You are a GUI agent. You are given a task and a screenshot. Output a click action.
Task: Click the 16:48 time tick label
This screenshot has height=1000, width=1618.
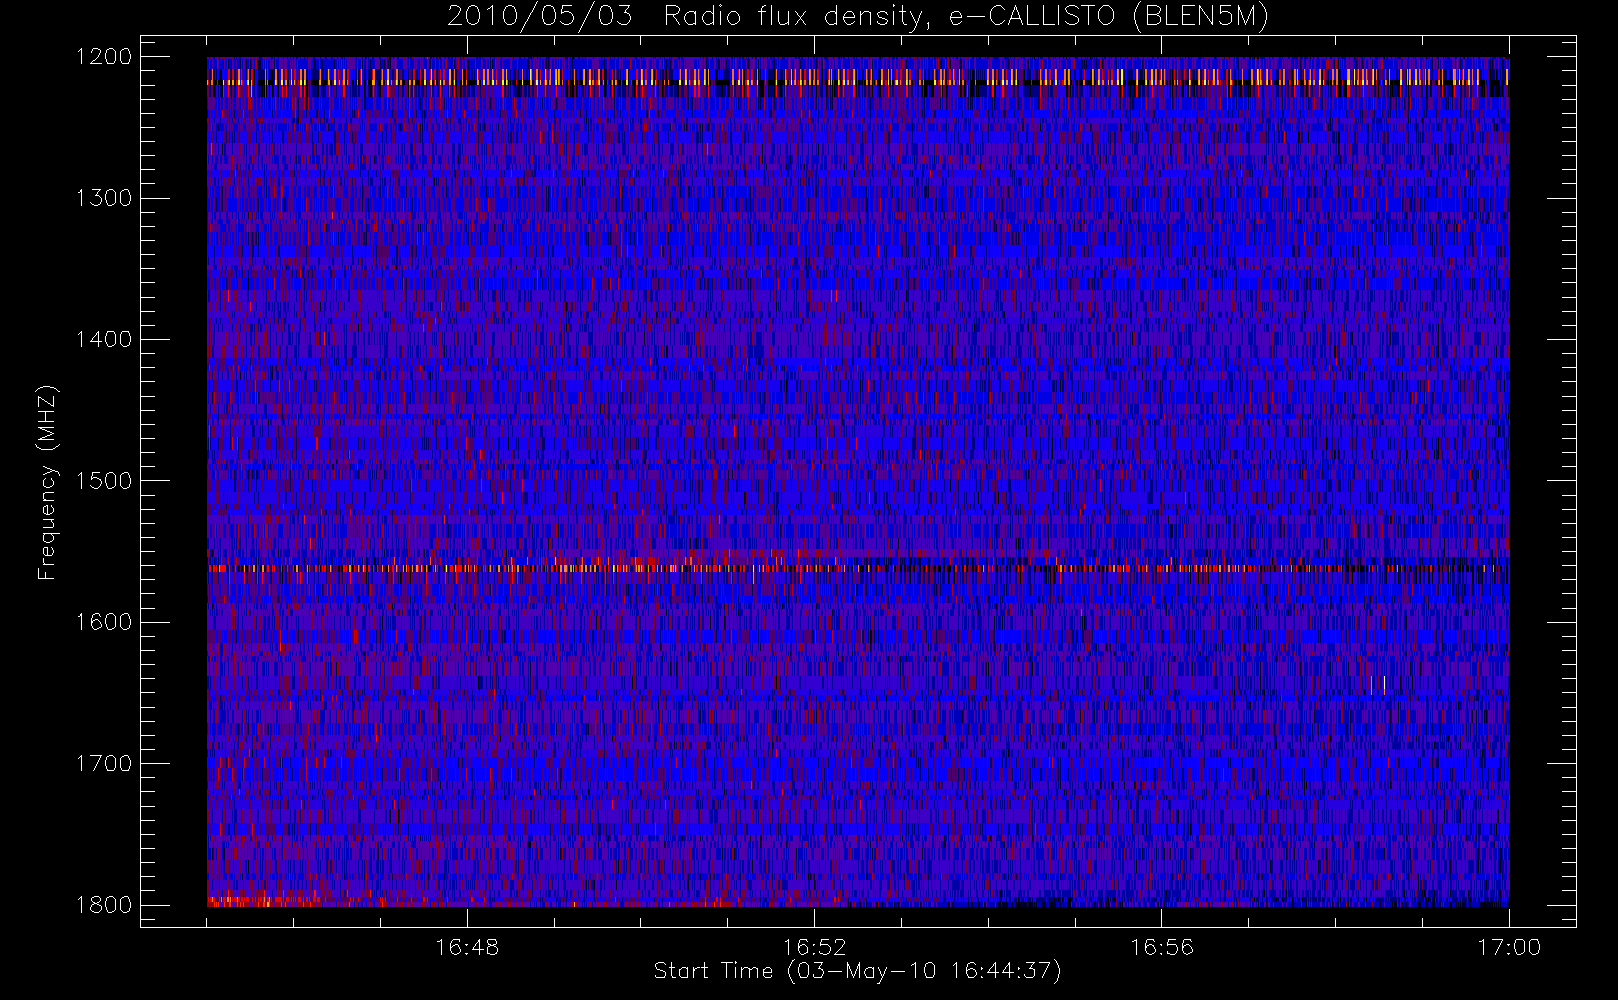(x=467, y=947)
